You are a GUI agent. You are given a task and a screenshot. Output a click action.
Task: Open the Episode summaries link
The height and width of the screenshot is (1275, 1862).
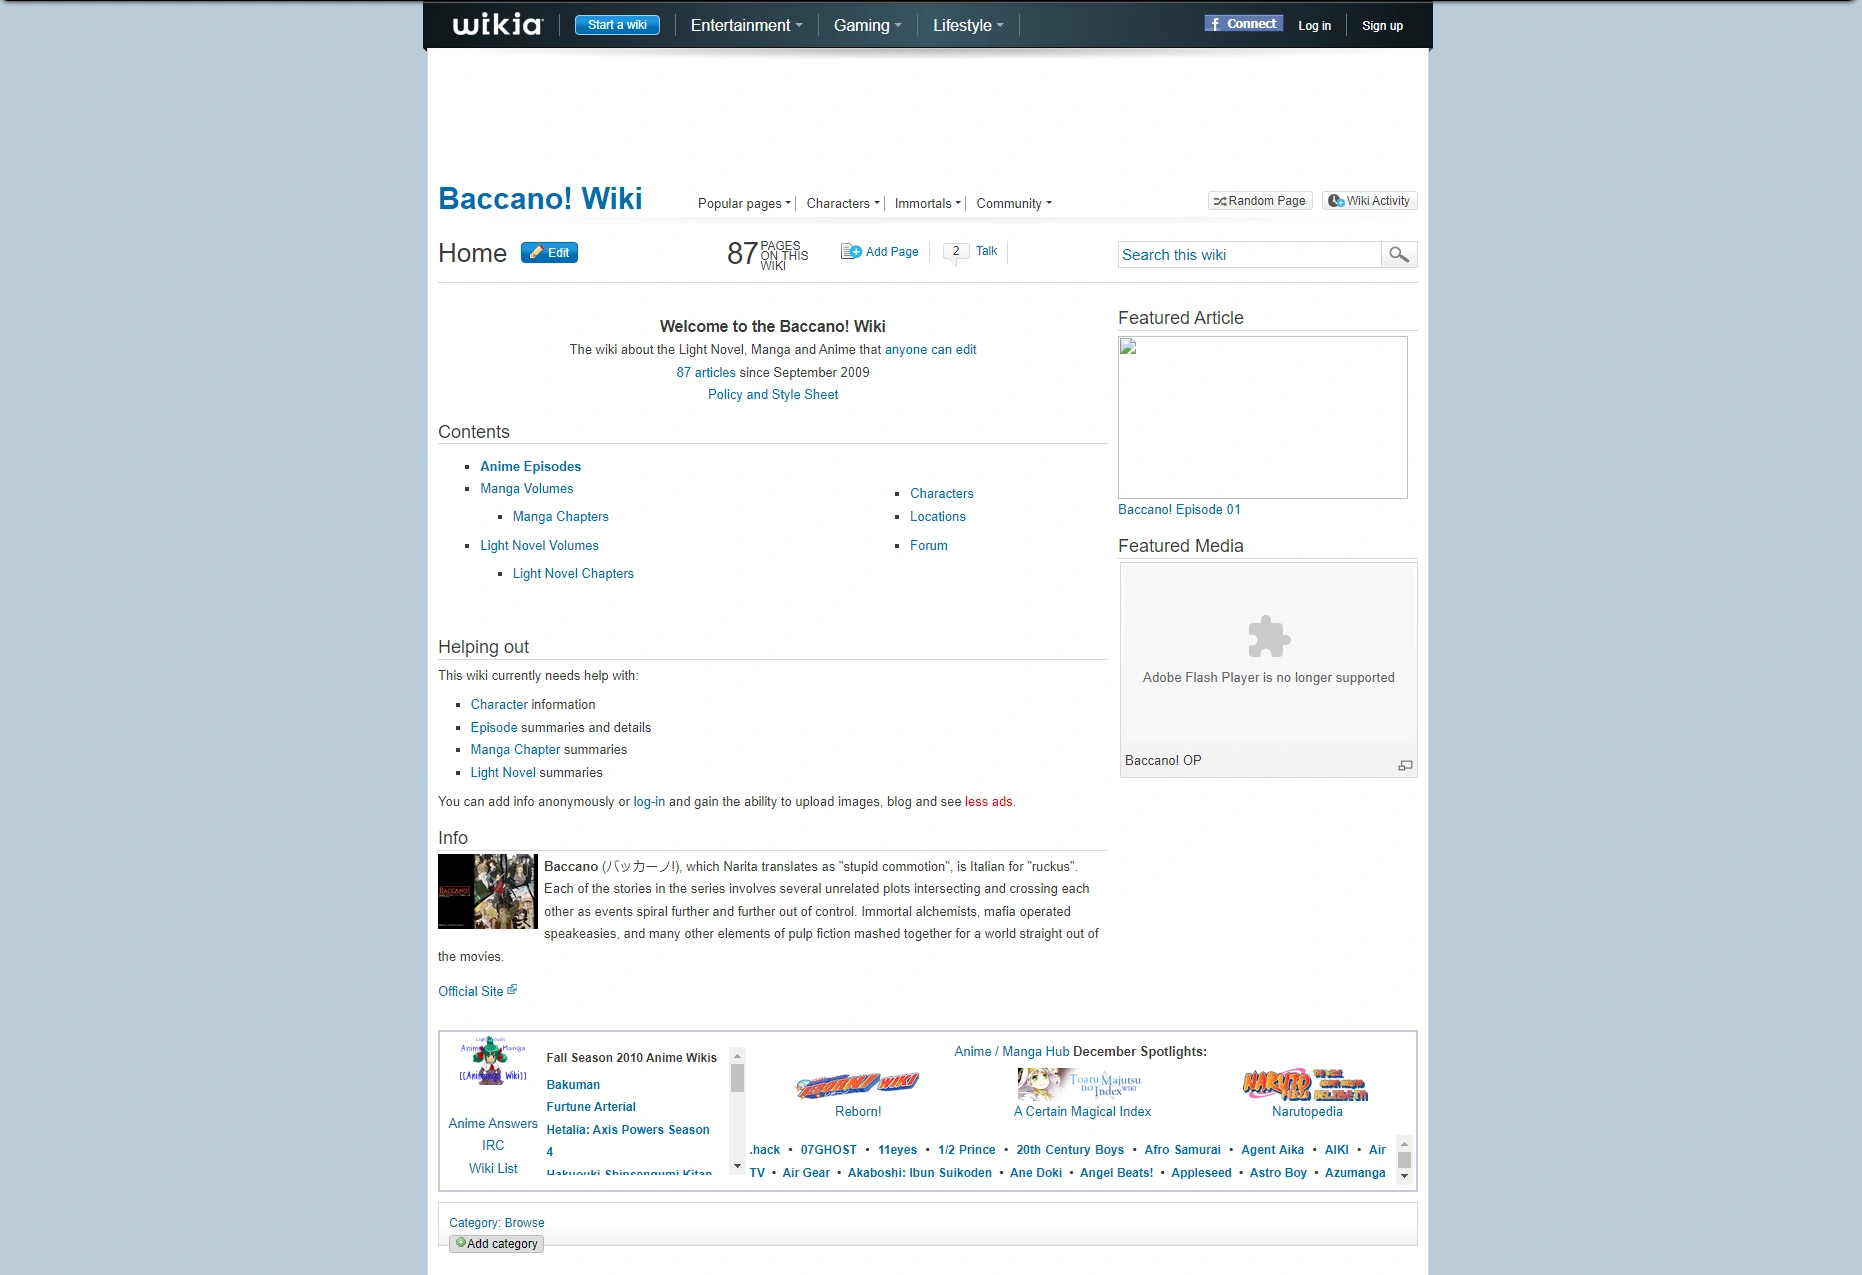click(494, 727)
